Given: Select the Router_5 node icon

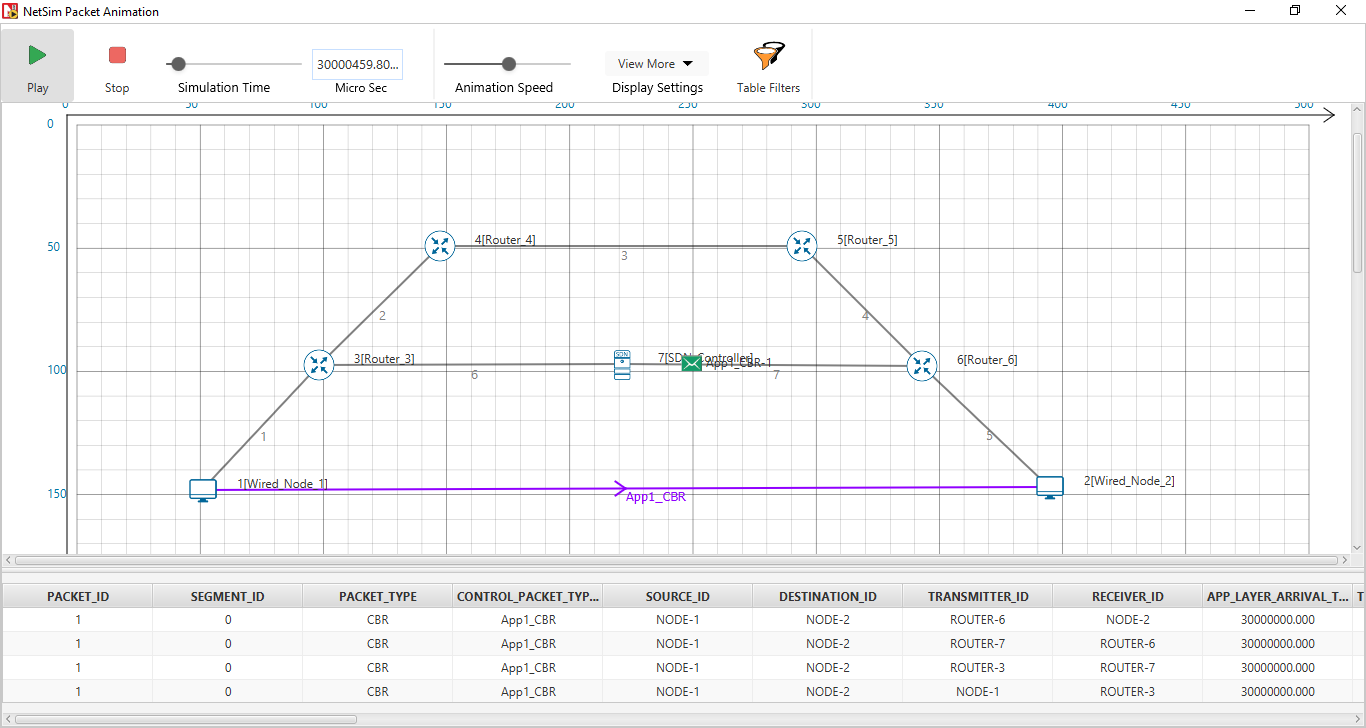Looking at the screenshot, I should 802,246.
